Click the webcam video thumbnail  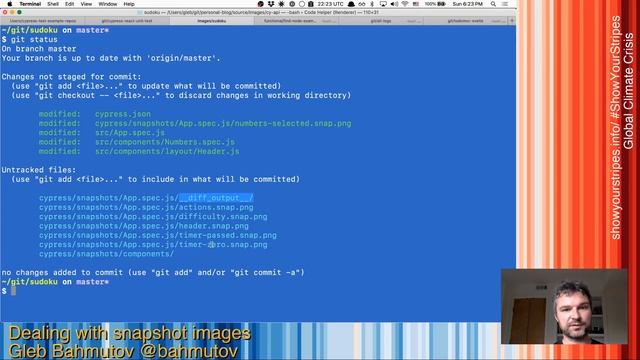point(564,307)
